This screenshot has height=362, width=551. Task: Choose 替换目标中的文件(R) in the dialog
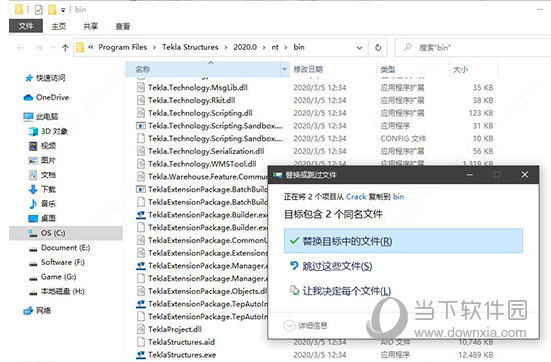[403, 241]
